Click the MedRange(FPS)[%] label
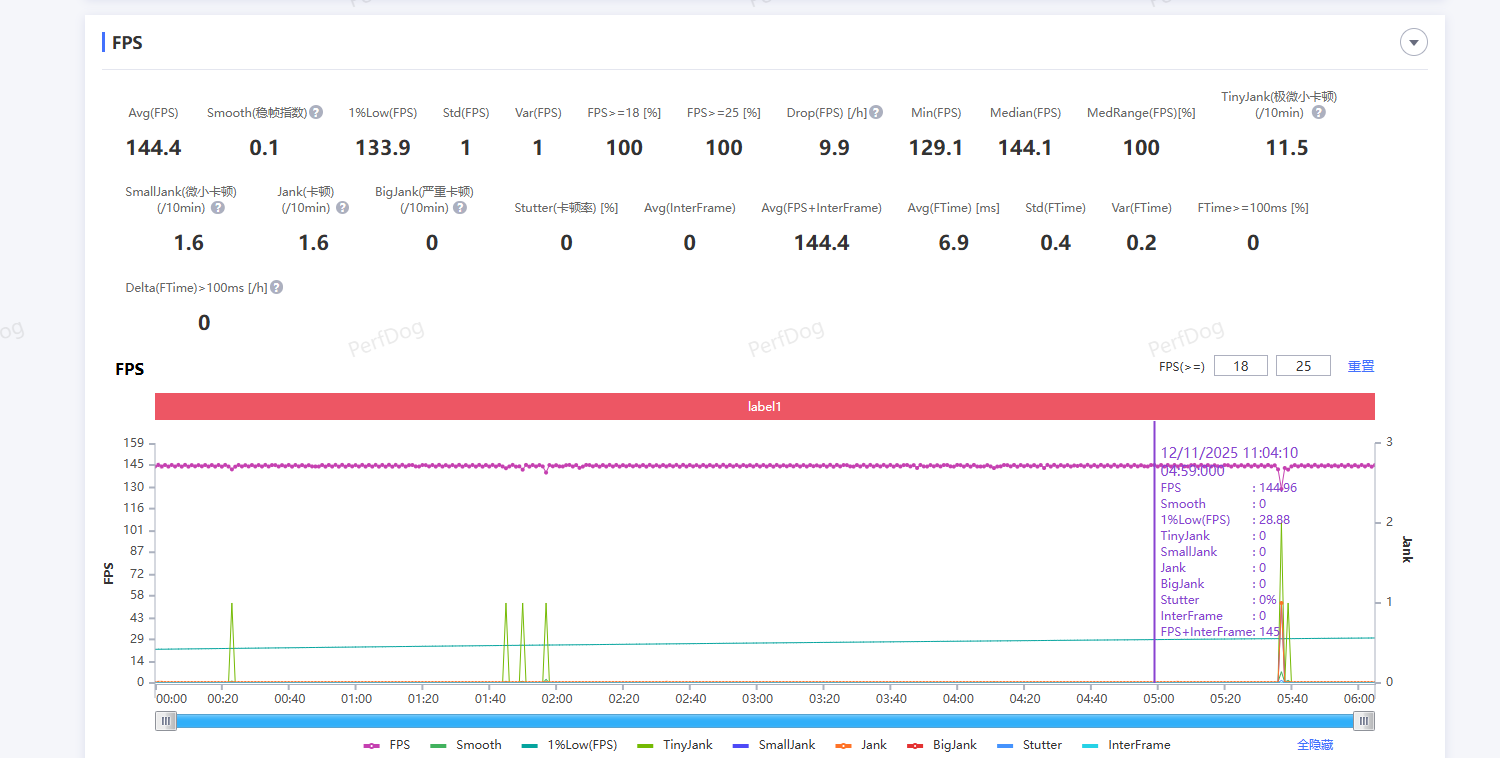This screenshot has height=758, width=1500. pos(1141,113)
